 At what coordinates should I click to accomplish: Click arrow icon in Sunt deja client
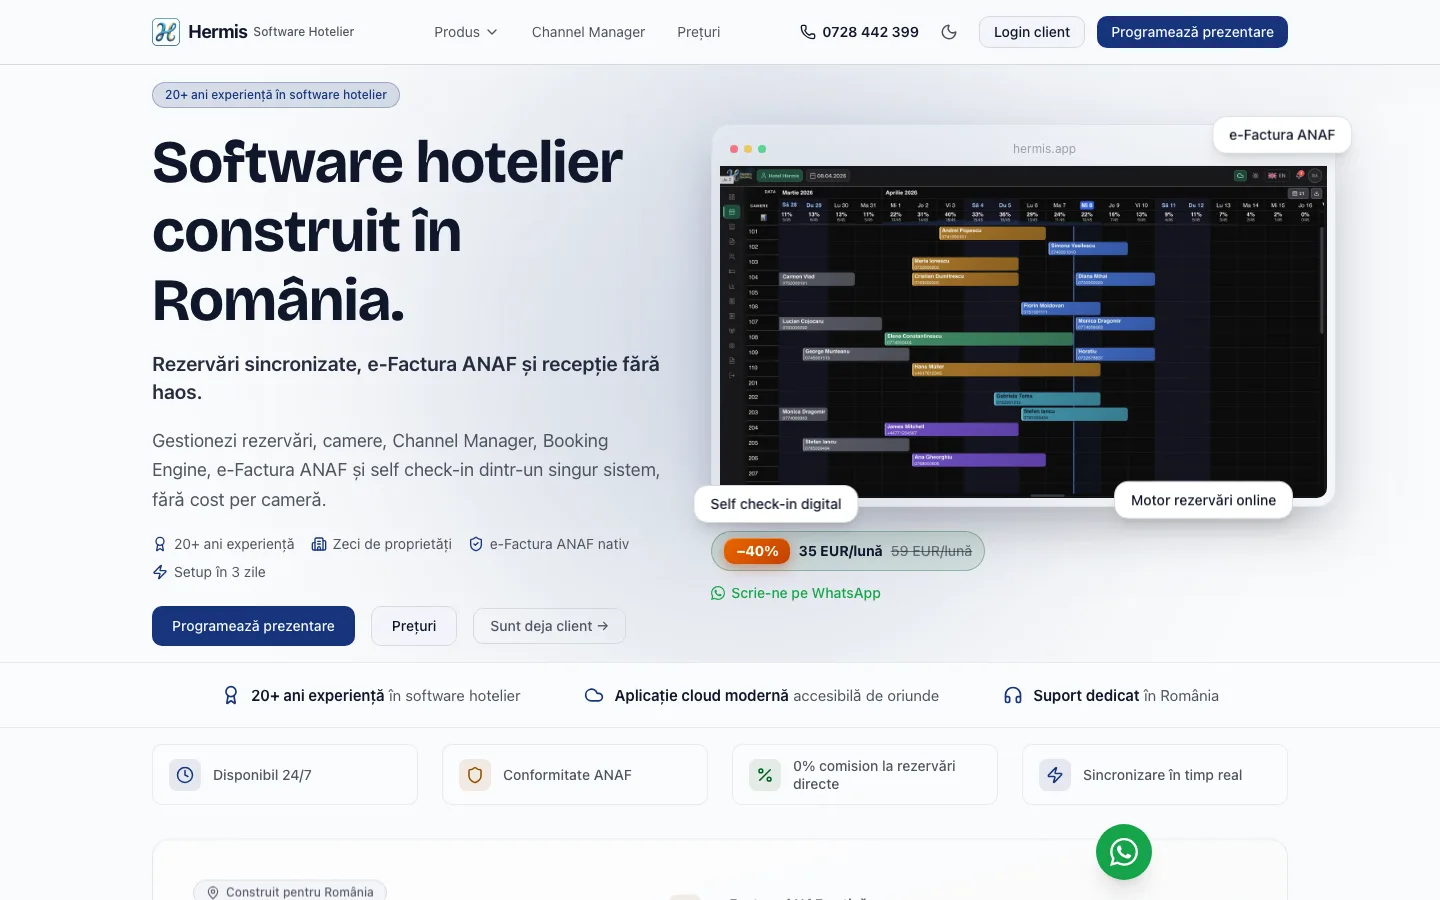point(603,626)
